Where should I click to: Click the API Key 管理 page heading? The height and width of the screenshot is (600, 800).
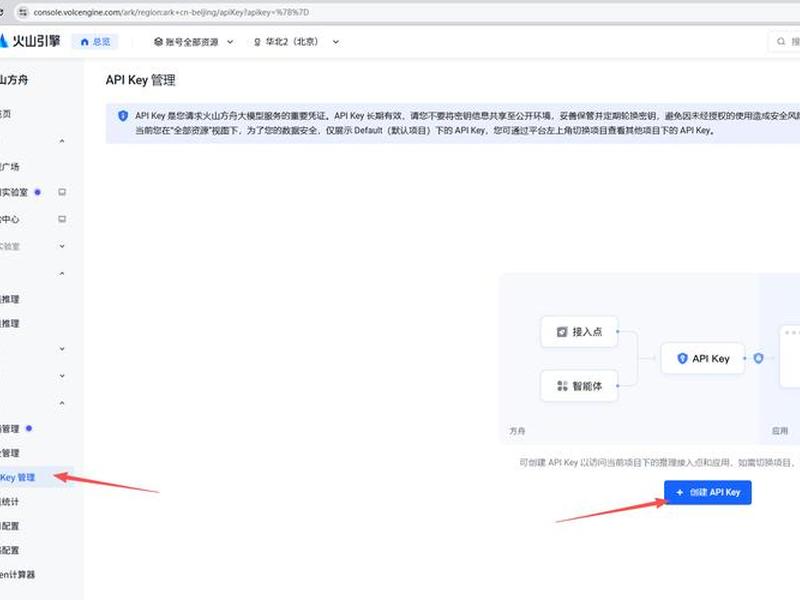point(140,80)
